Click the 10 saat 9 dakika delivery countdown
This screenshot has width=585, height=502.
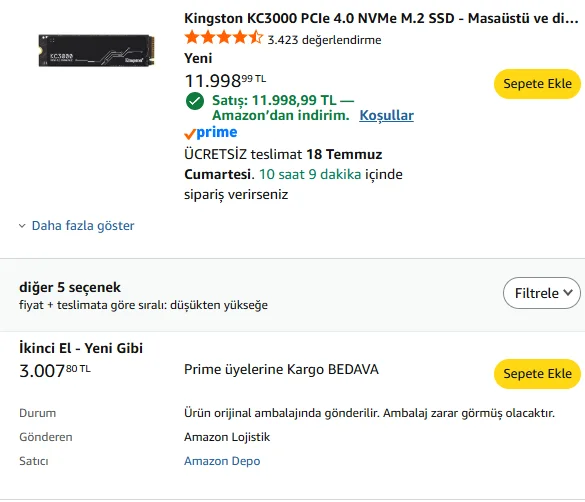pyautogui.click(x=310, y=174)
